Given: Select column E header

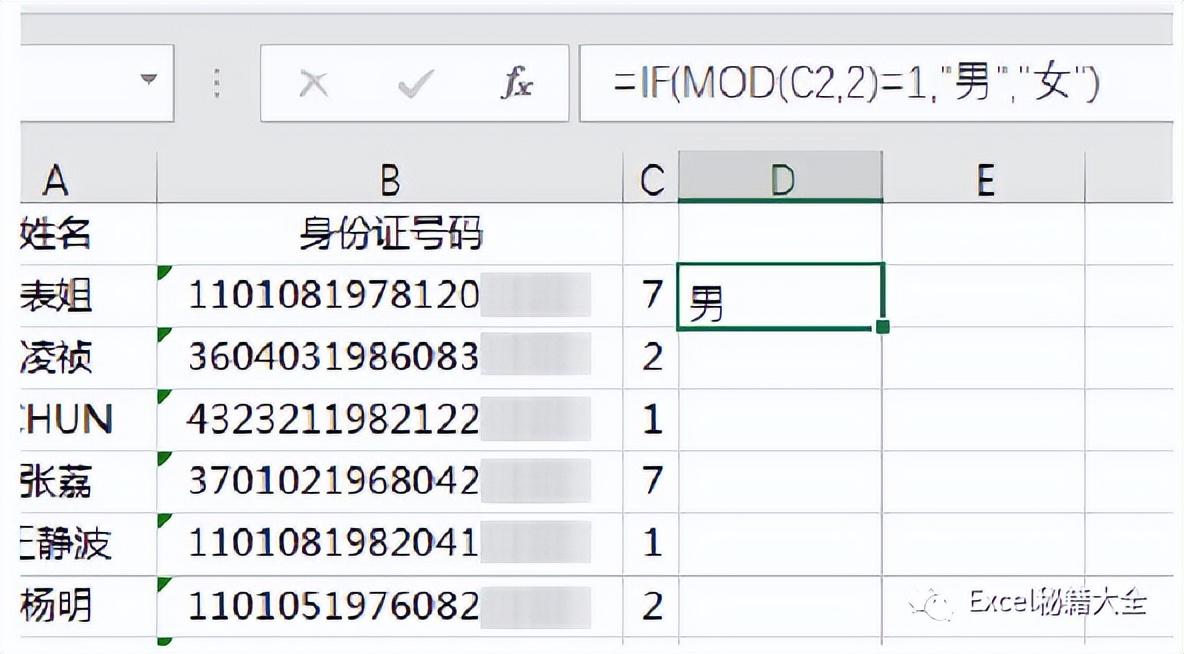Looking at the screenshot, I should tap(984, 179).
